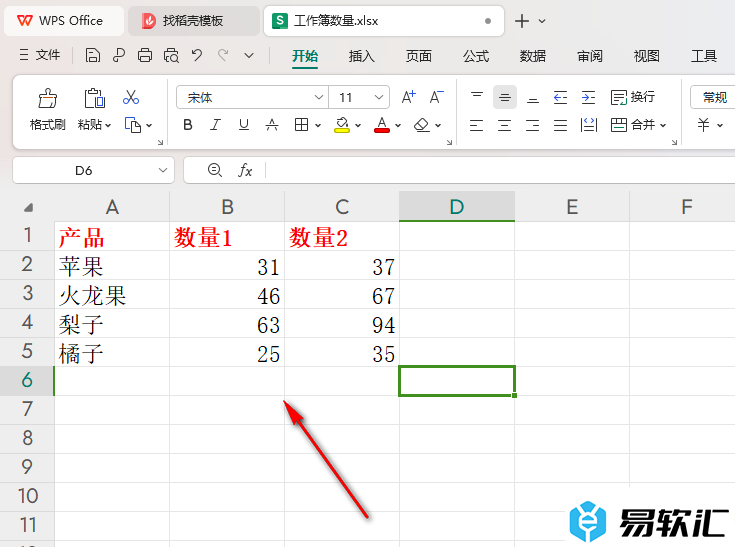735x547 pixels.
Task: Undo the last action
Action: (x=197, y=56)
